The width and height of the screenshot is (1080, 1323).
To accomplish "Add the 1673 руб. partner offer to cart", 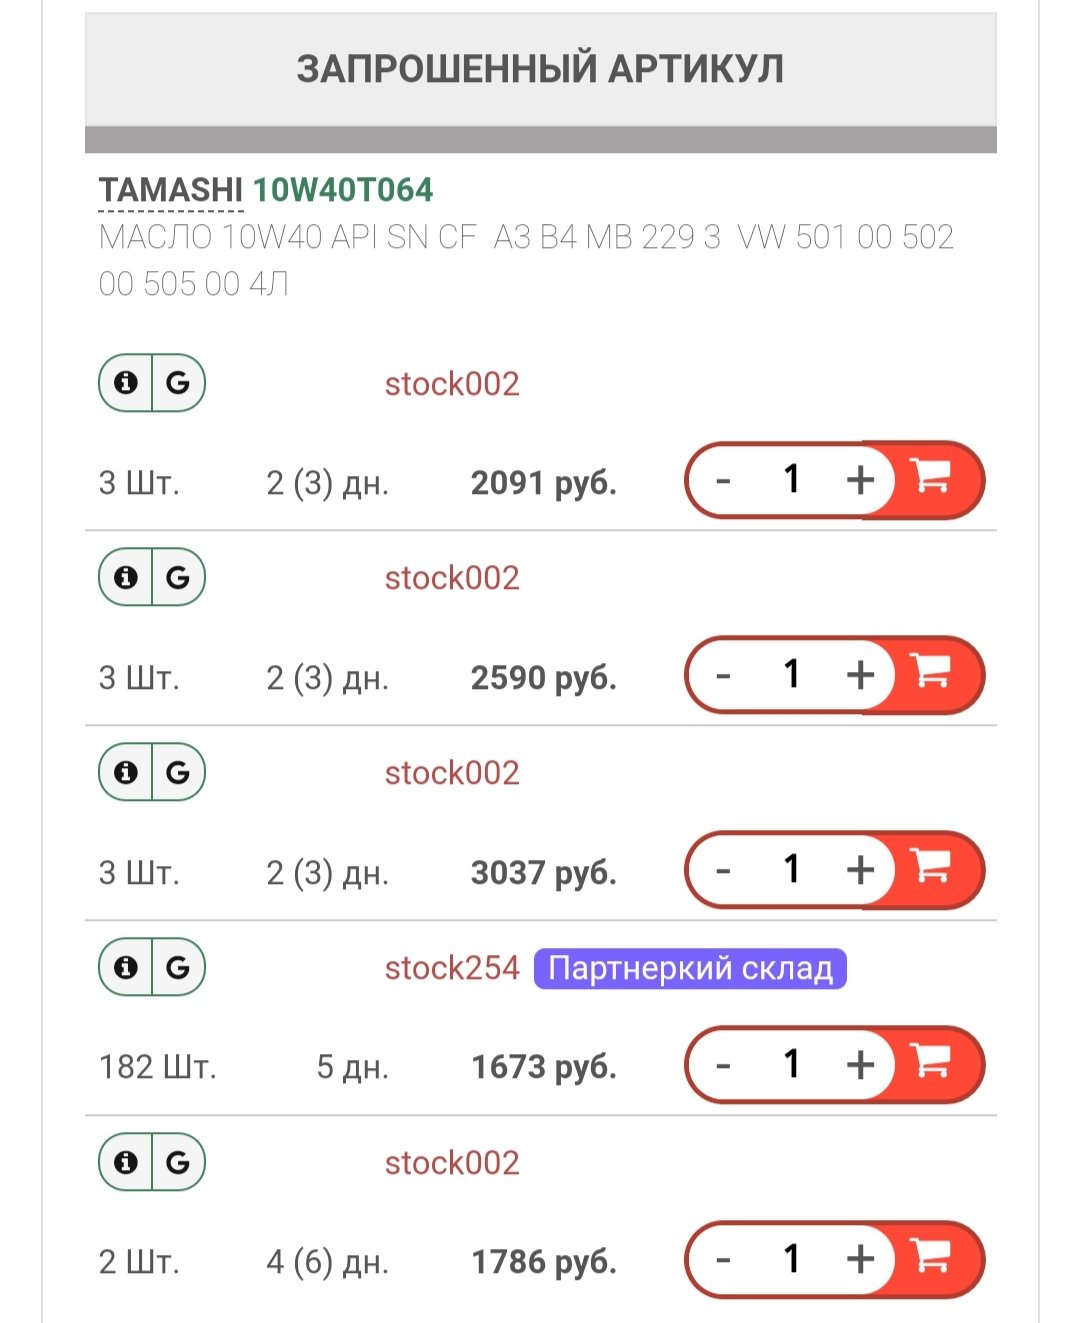I will coord(932,1065).
